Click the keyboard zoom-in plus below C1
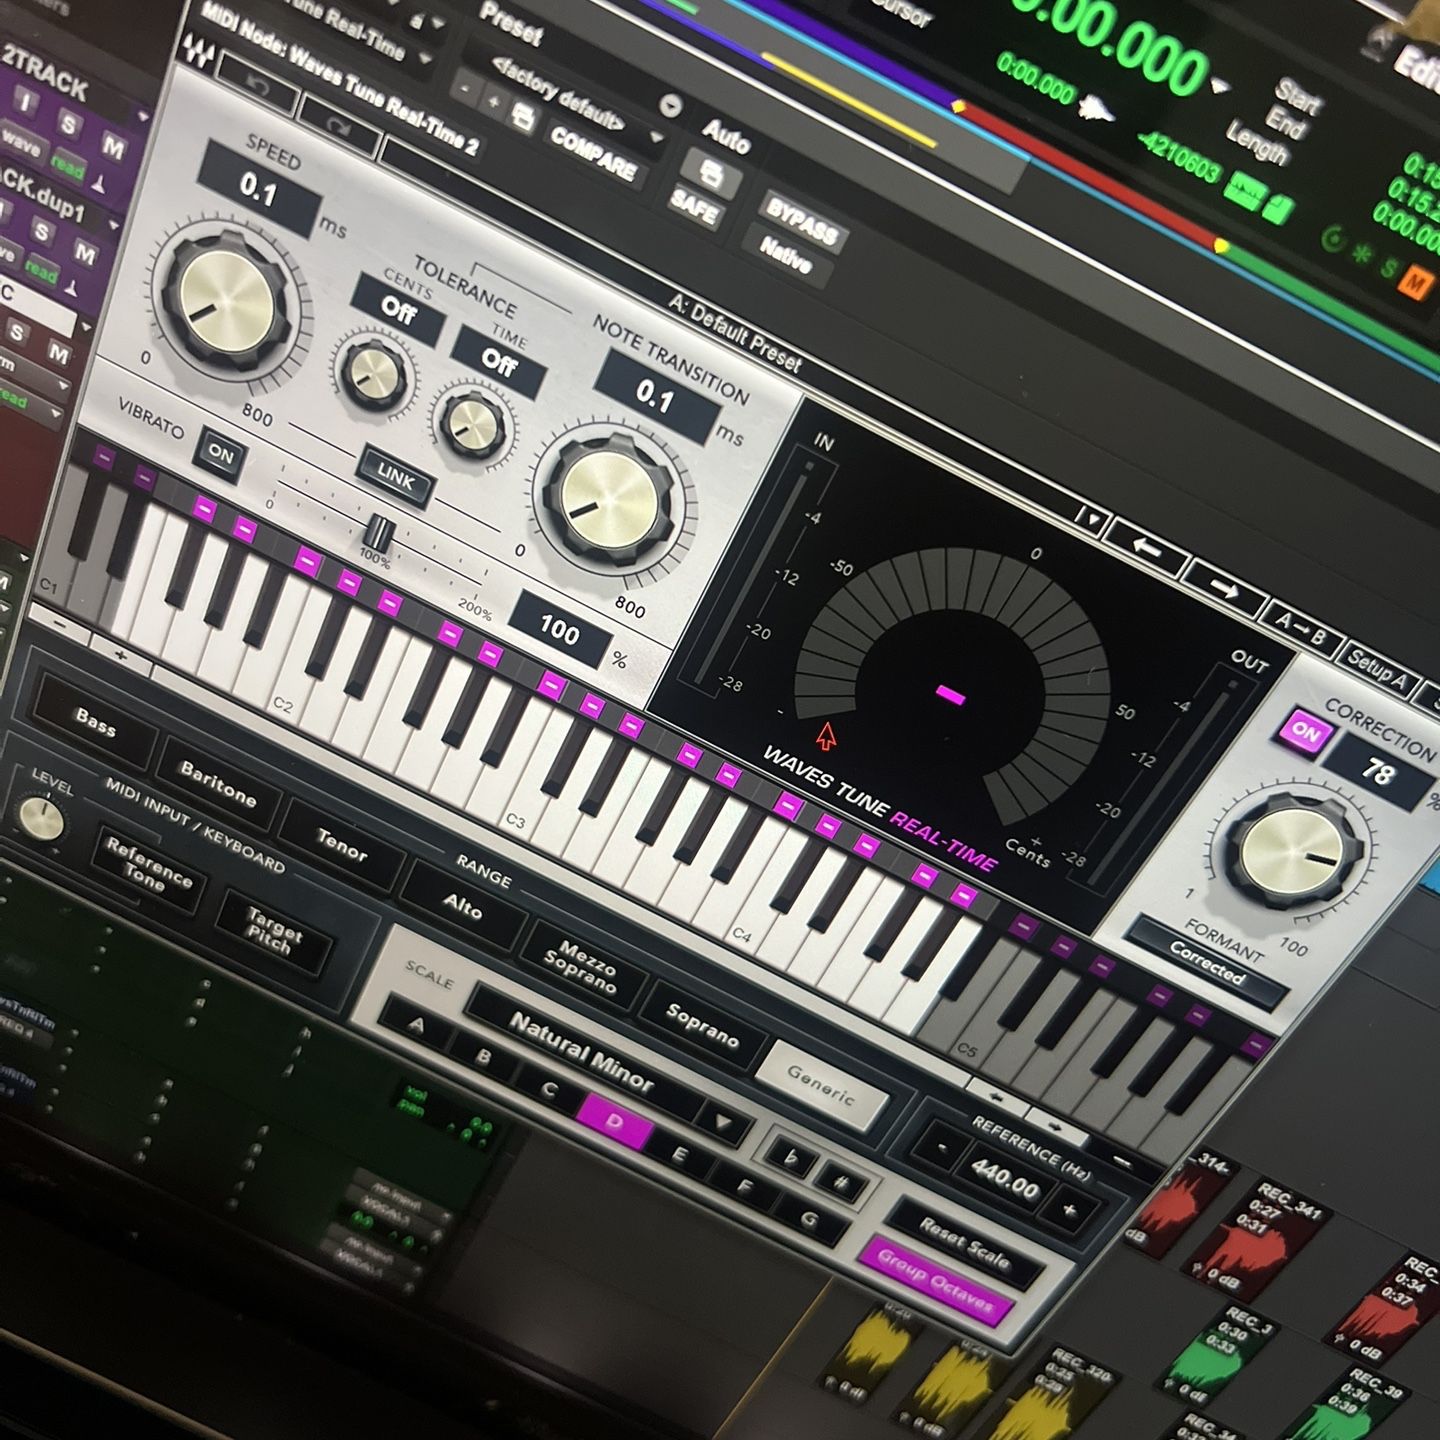This screenshot has height=1440, width=1440. tap(122, 654)
